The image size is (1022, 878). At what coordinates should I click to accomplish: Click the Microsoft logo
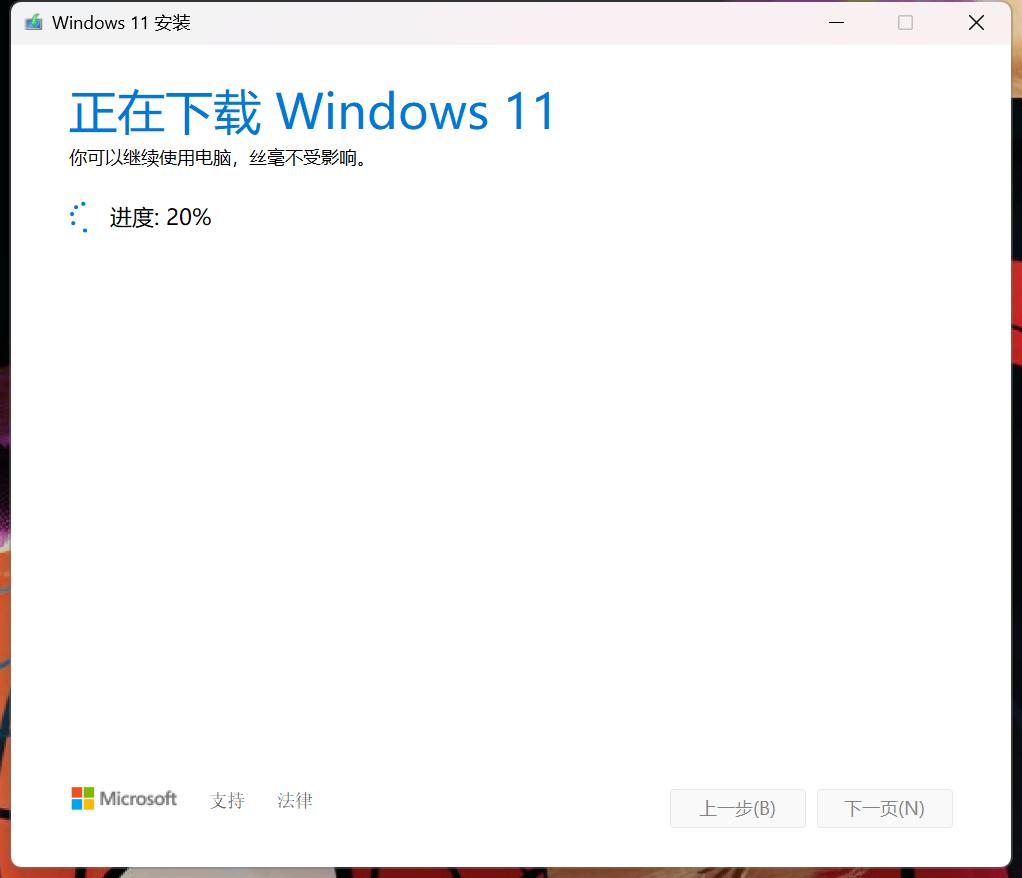click(x=124, y=798)
